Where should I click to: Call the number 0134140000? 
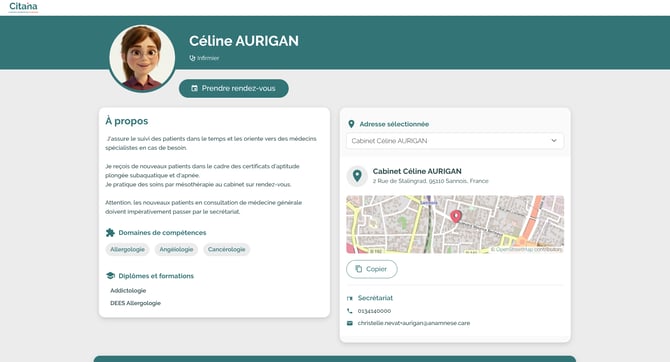click(374, 311)
